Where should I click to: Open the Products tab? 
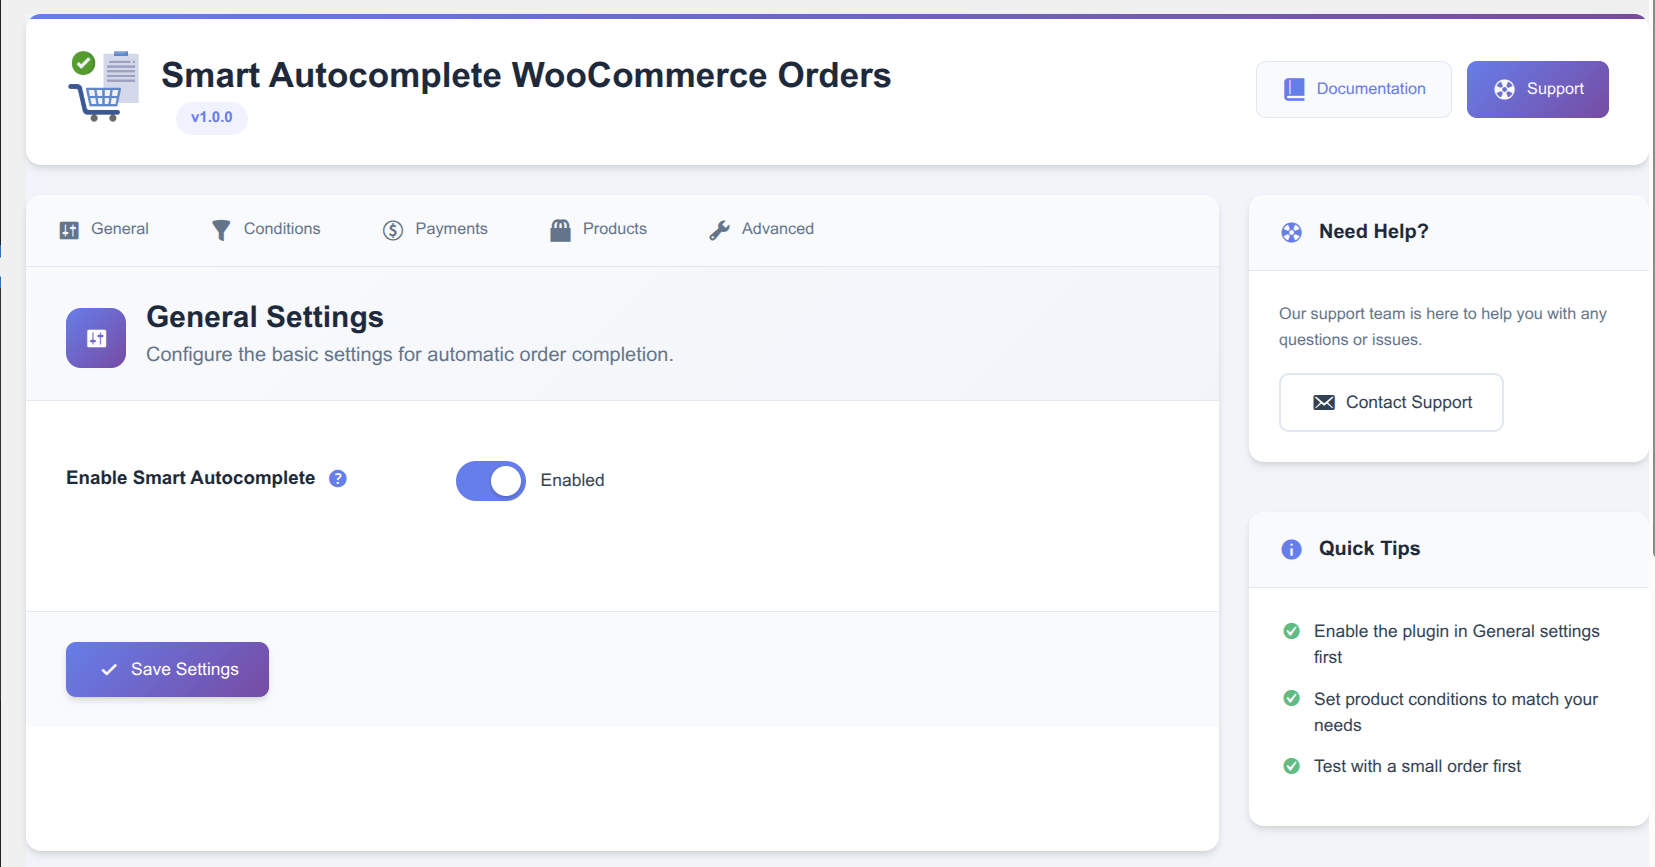[x=600, y=229]
